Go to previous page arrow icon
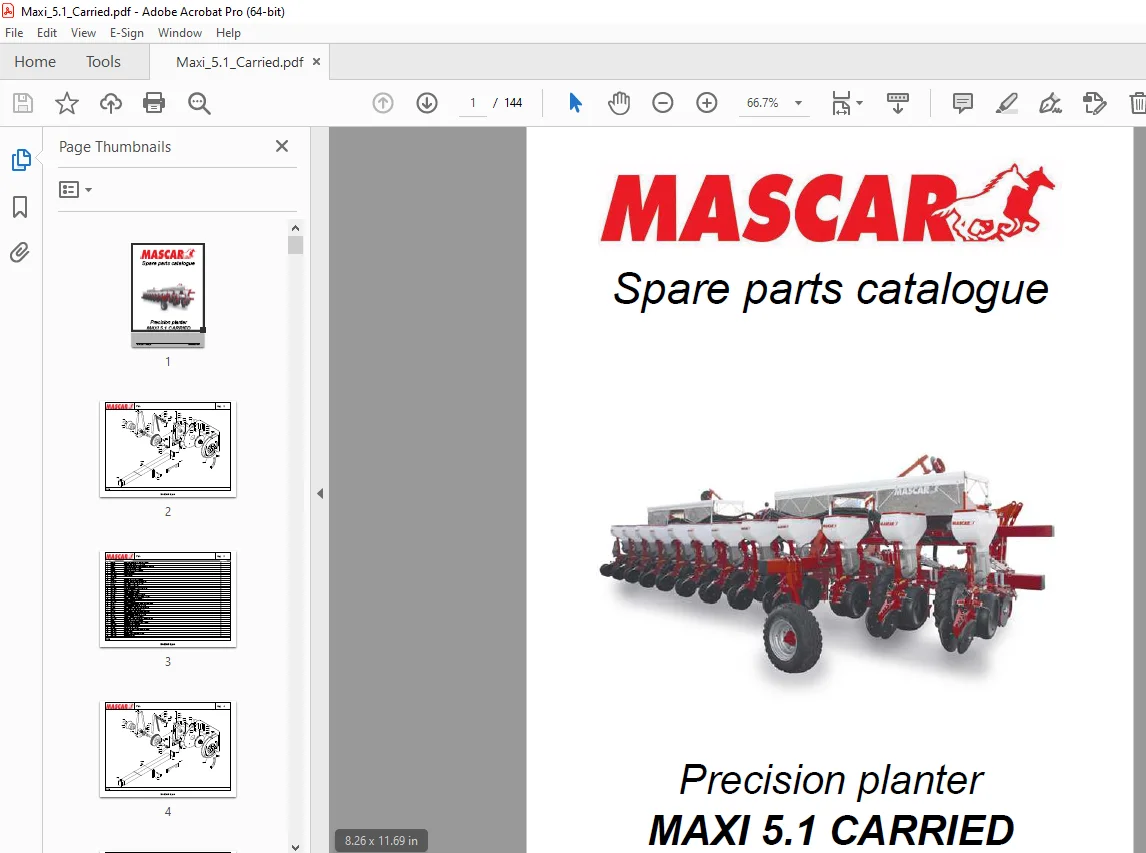1146x853 pixels. point(383,103)
